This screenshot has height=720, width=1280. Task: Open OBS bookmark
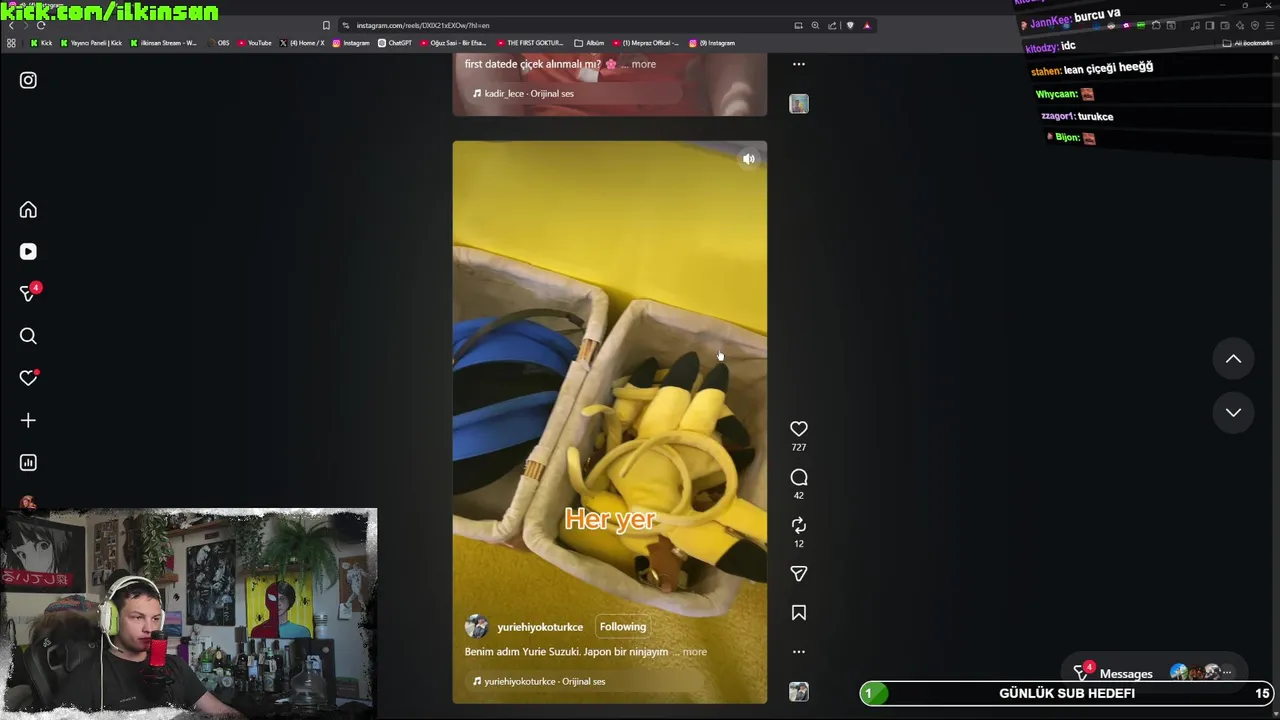[219, 43]
